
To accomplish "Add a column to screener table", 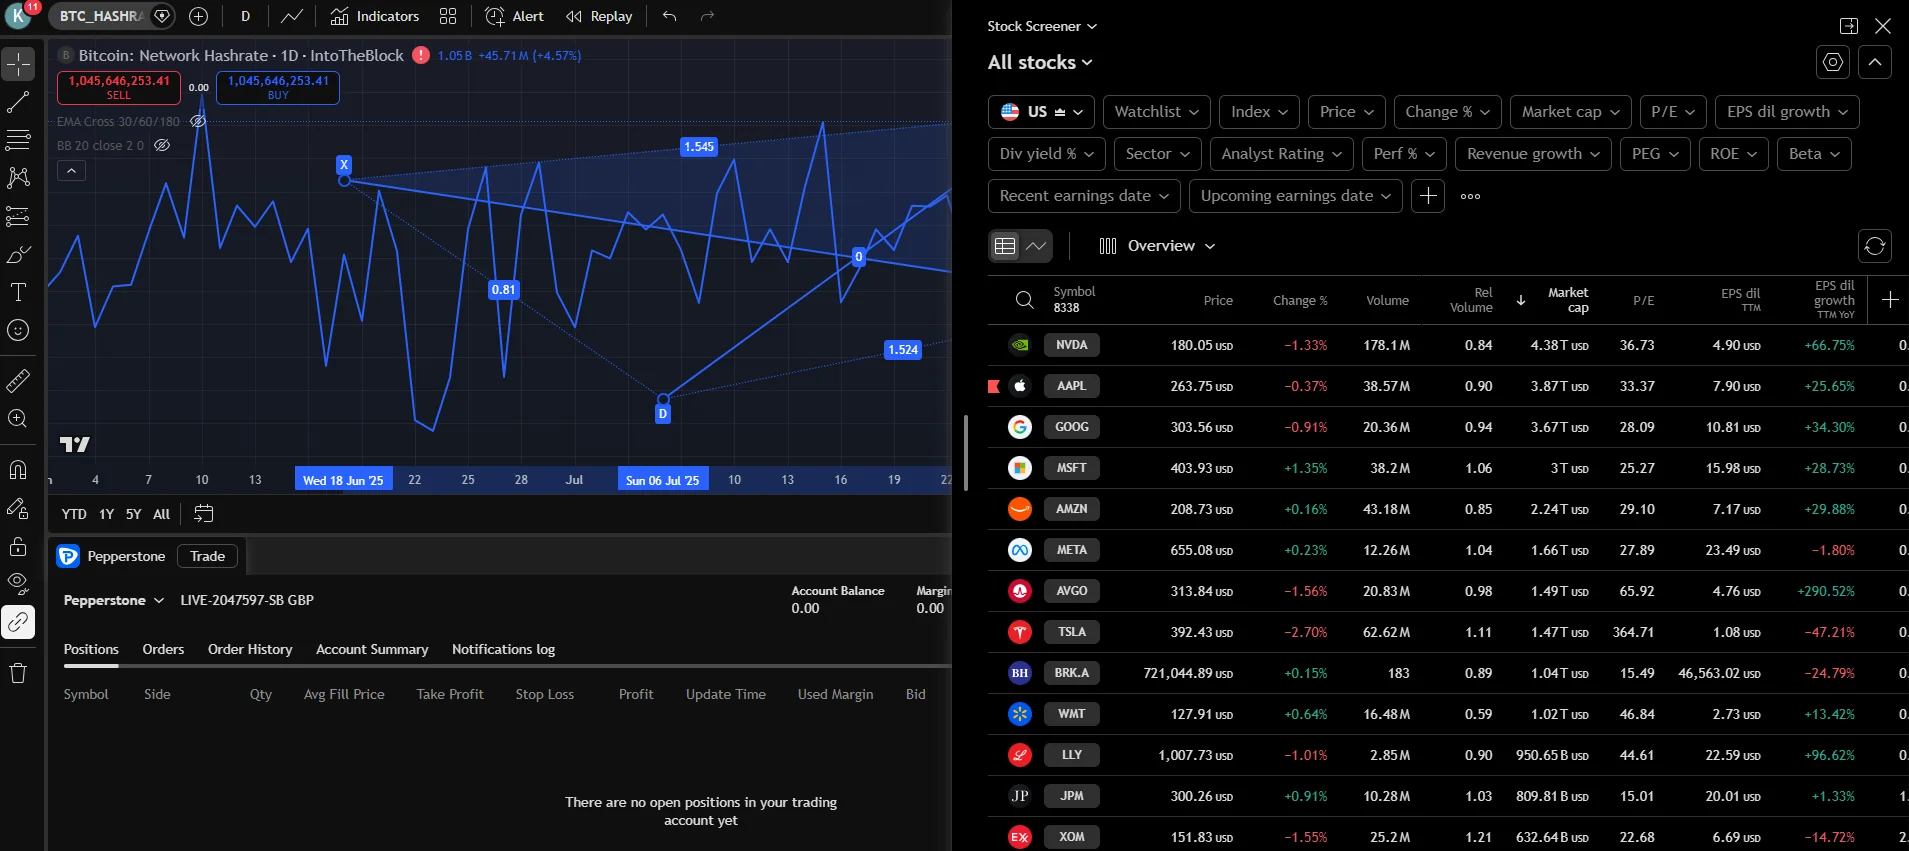I will point(1890,300).
